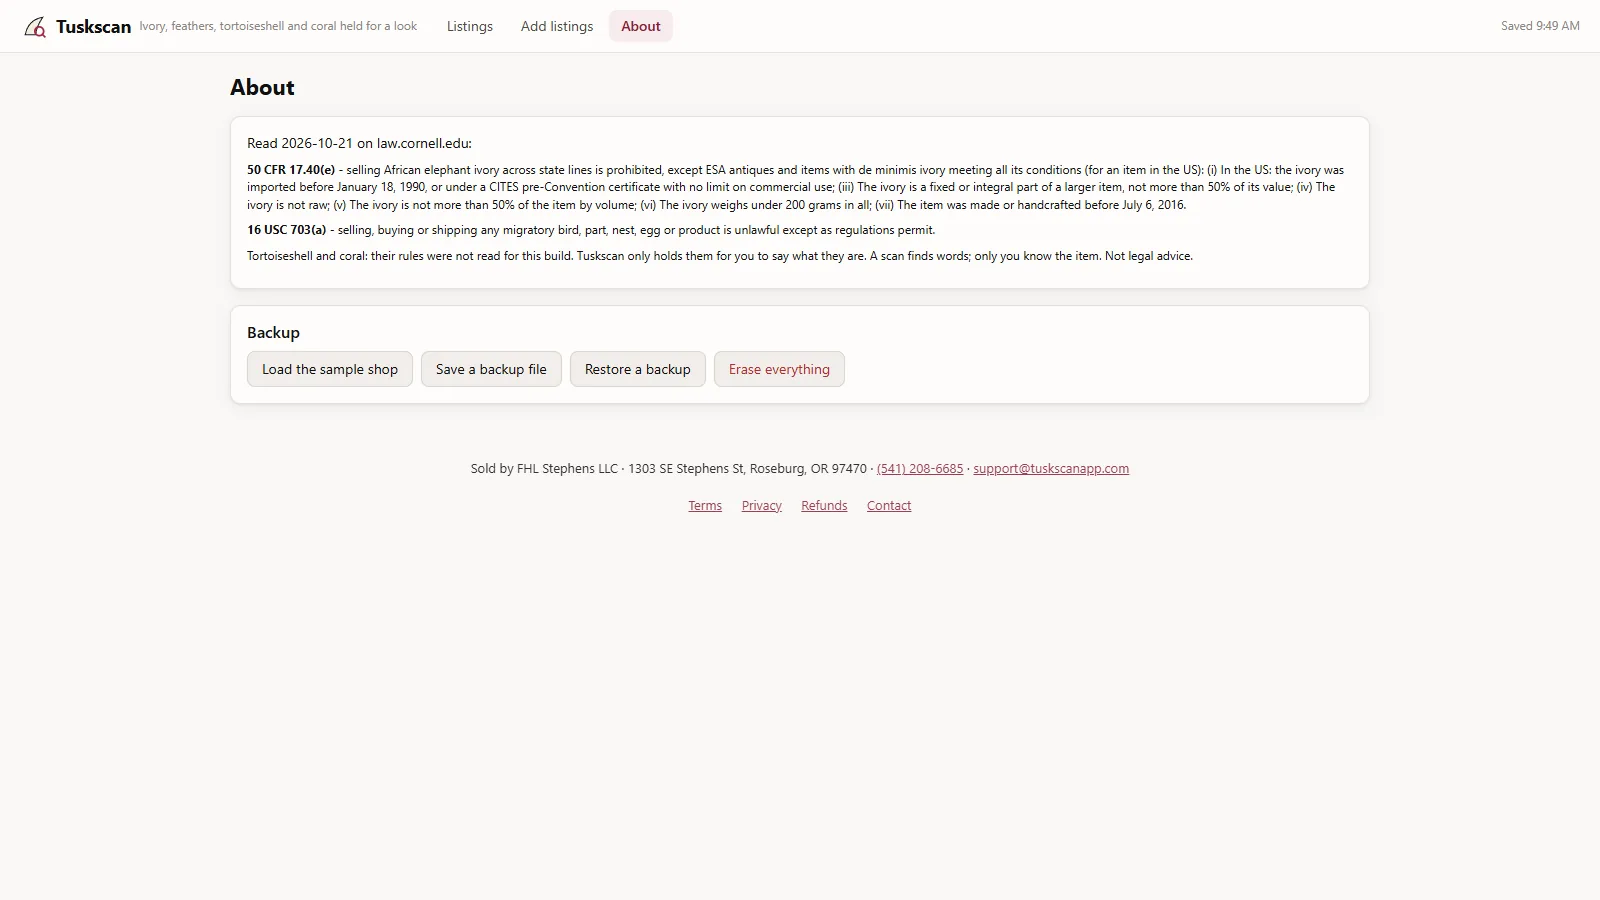Load the sample shop
The width and height of the screenshot is (1600, 900).
point(330,369)
